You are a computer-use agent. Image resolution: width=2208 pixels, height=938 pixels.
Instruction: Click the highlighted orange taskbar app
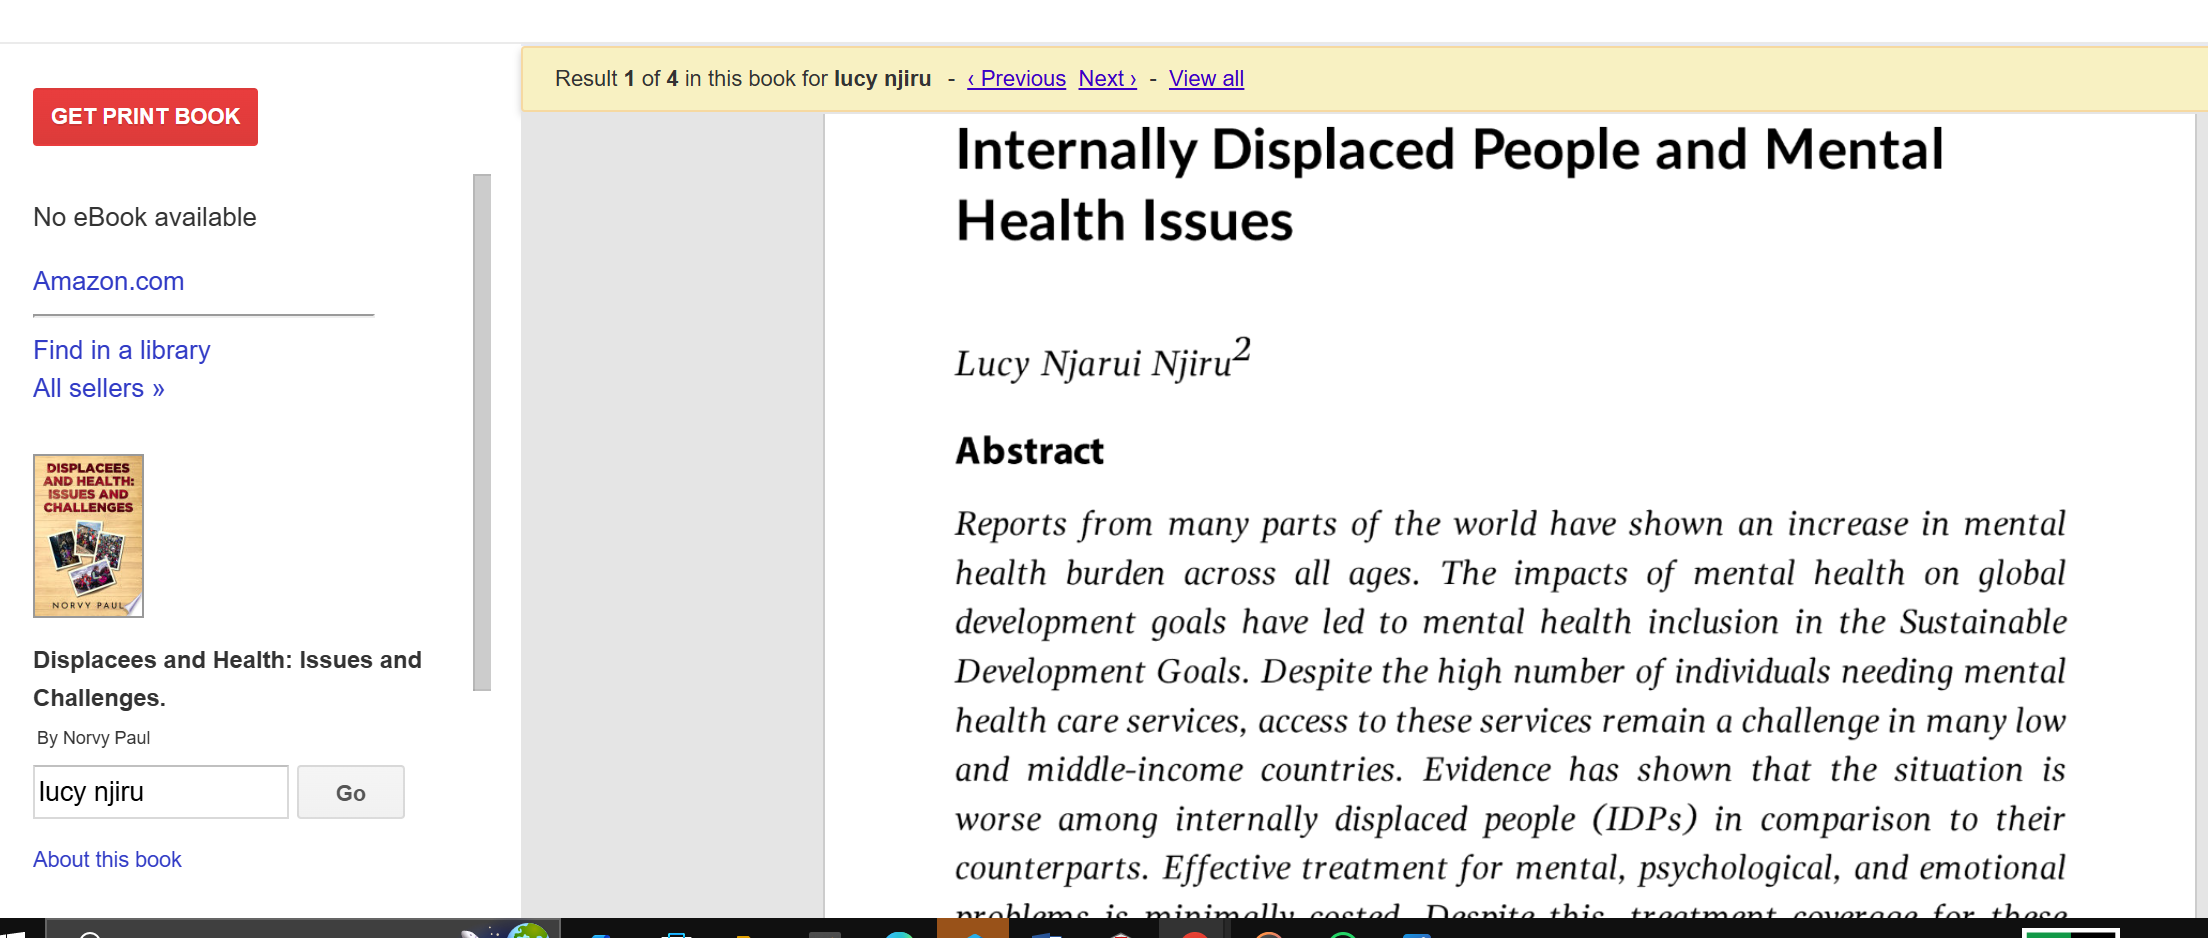[972, 929]
